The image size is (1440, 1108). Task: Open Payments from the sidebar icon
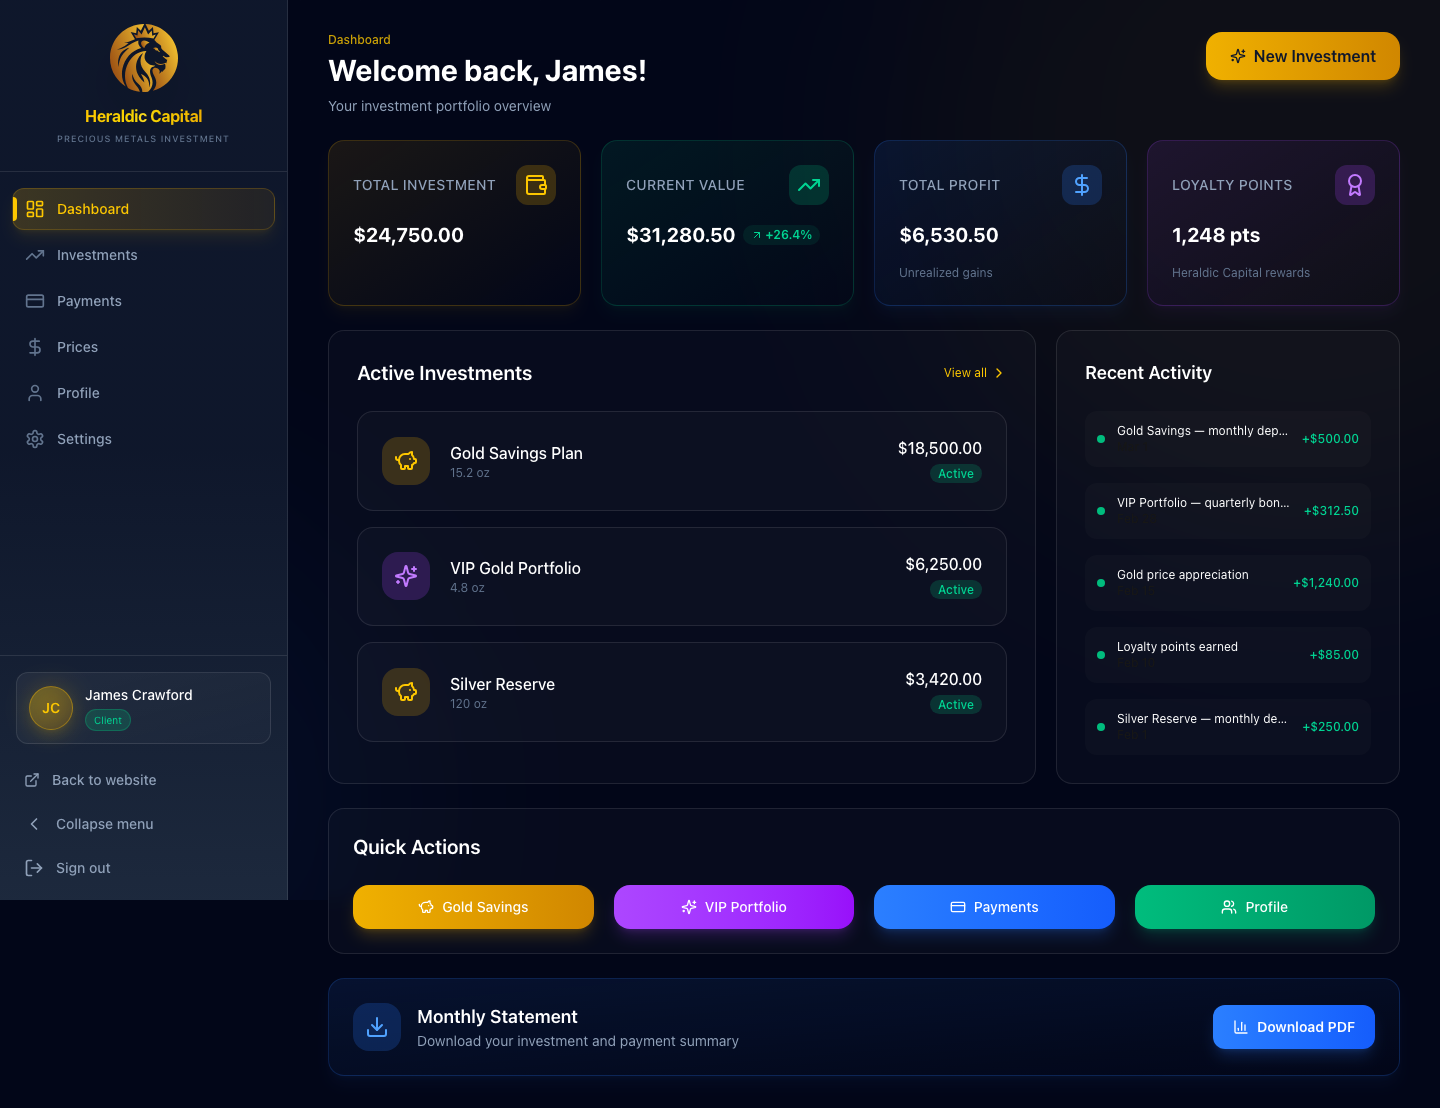34,301
